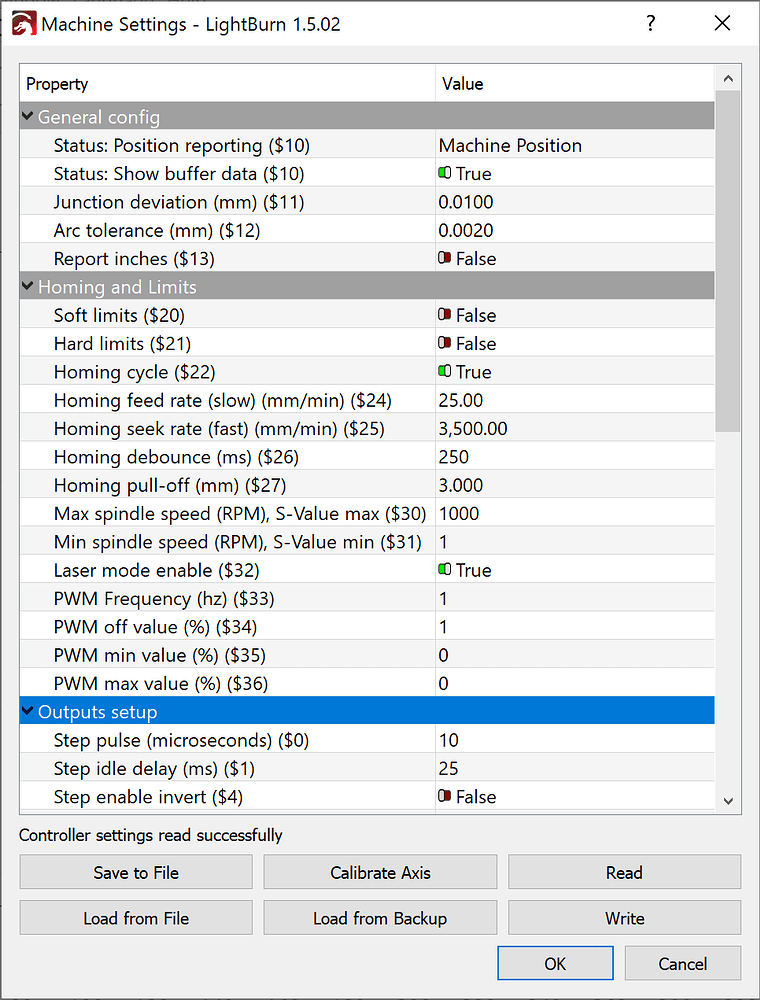Toggle Laser mode enable ($32) switch

point(444,569)
